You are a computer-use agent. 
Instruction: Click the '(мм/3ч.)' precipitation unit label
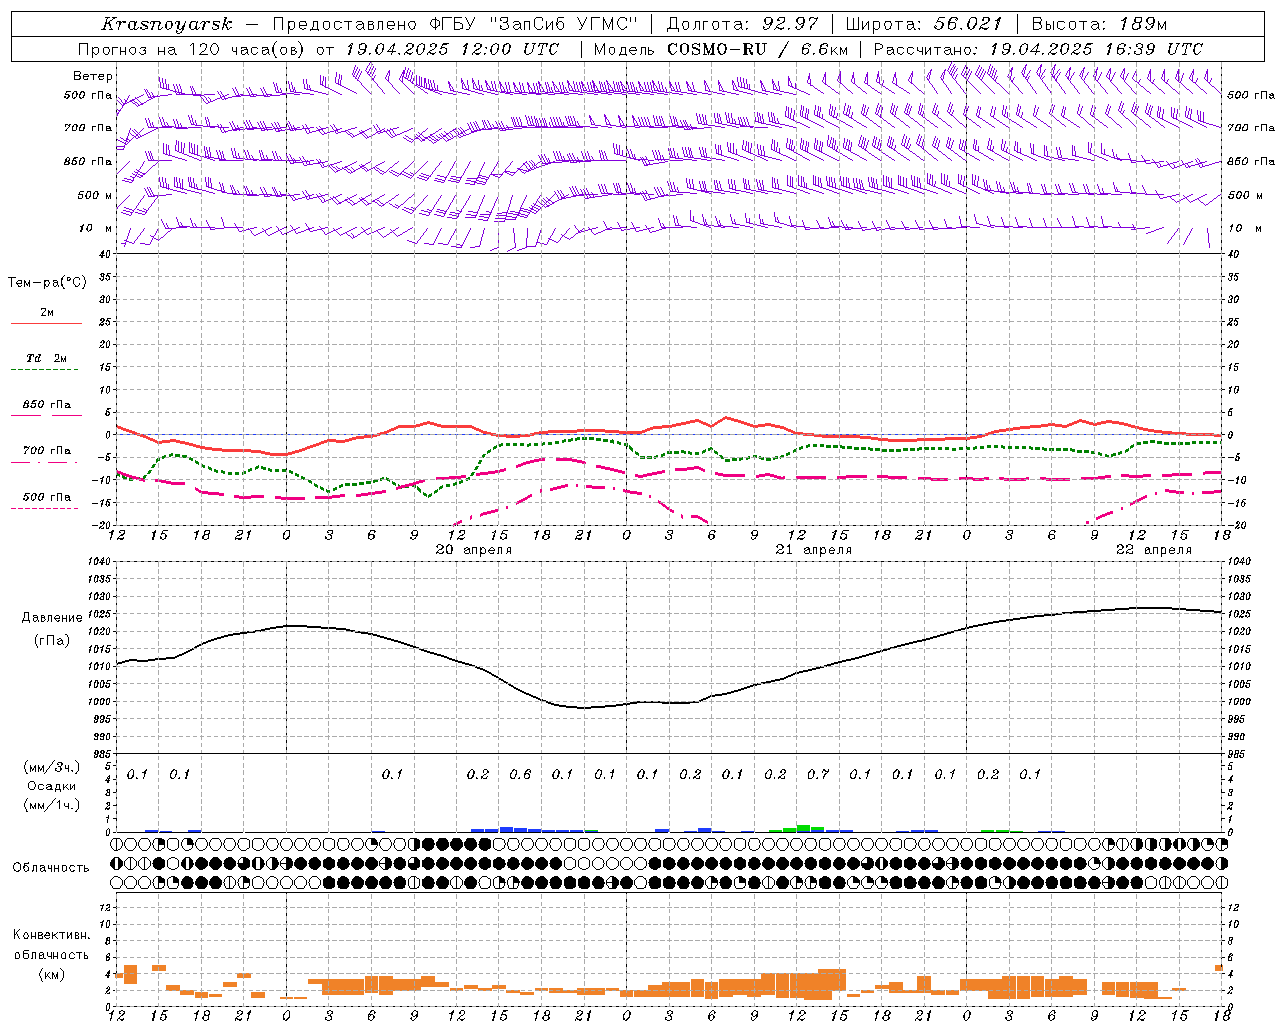52,768
